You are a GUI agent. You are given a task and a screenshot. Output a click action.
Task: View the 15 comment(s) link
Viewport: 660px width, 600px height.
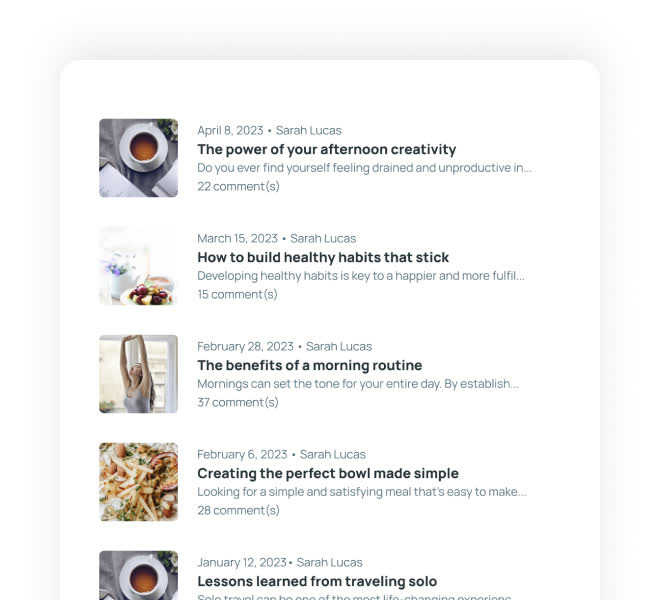pyautogui.click(x=237, y=294)
